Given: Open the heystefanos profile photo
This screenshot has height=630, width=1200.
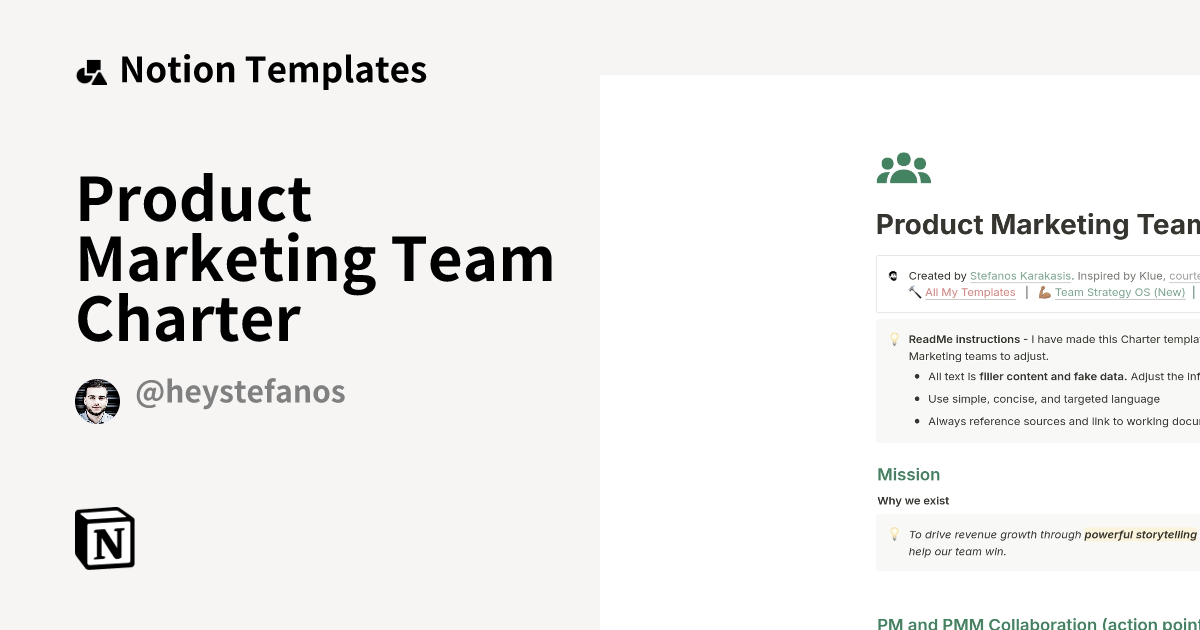Looking at the screenshot, I should [x=97, y=401].
